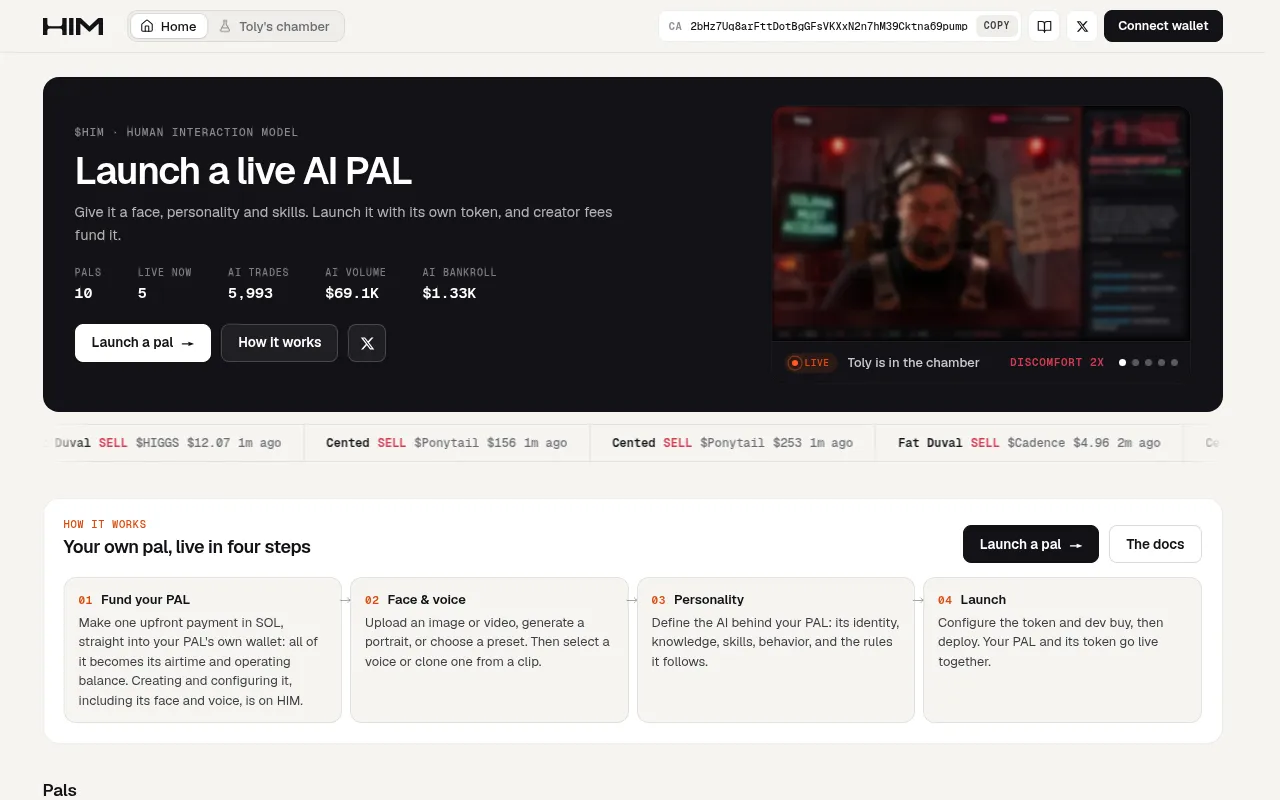Click the HIM logo in the header

tap(73, 26)
